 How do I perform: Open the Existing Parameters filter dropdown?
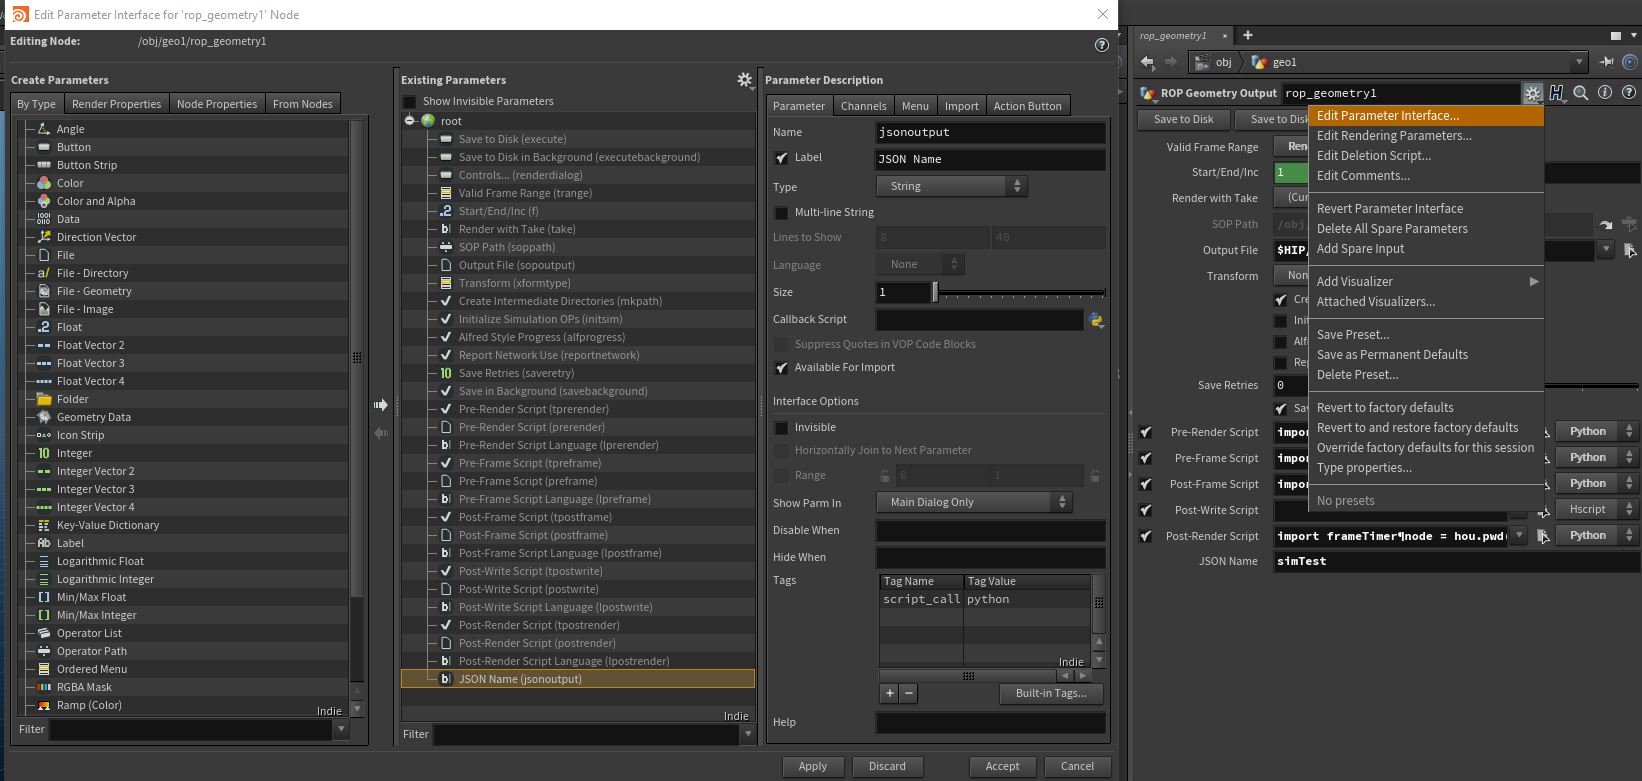(747, 734)
